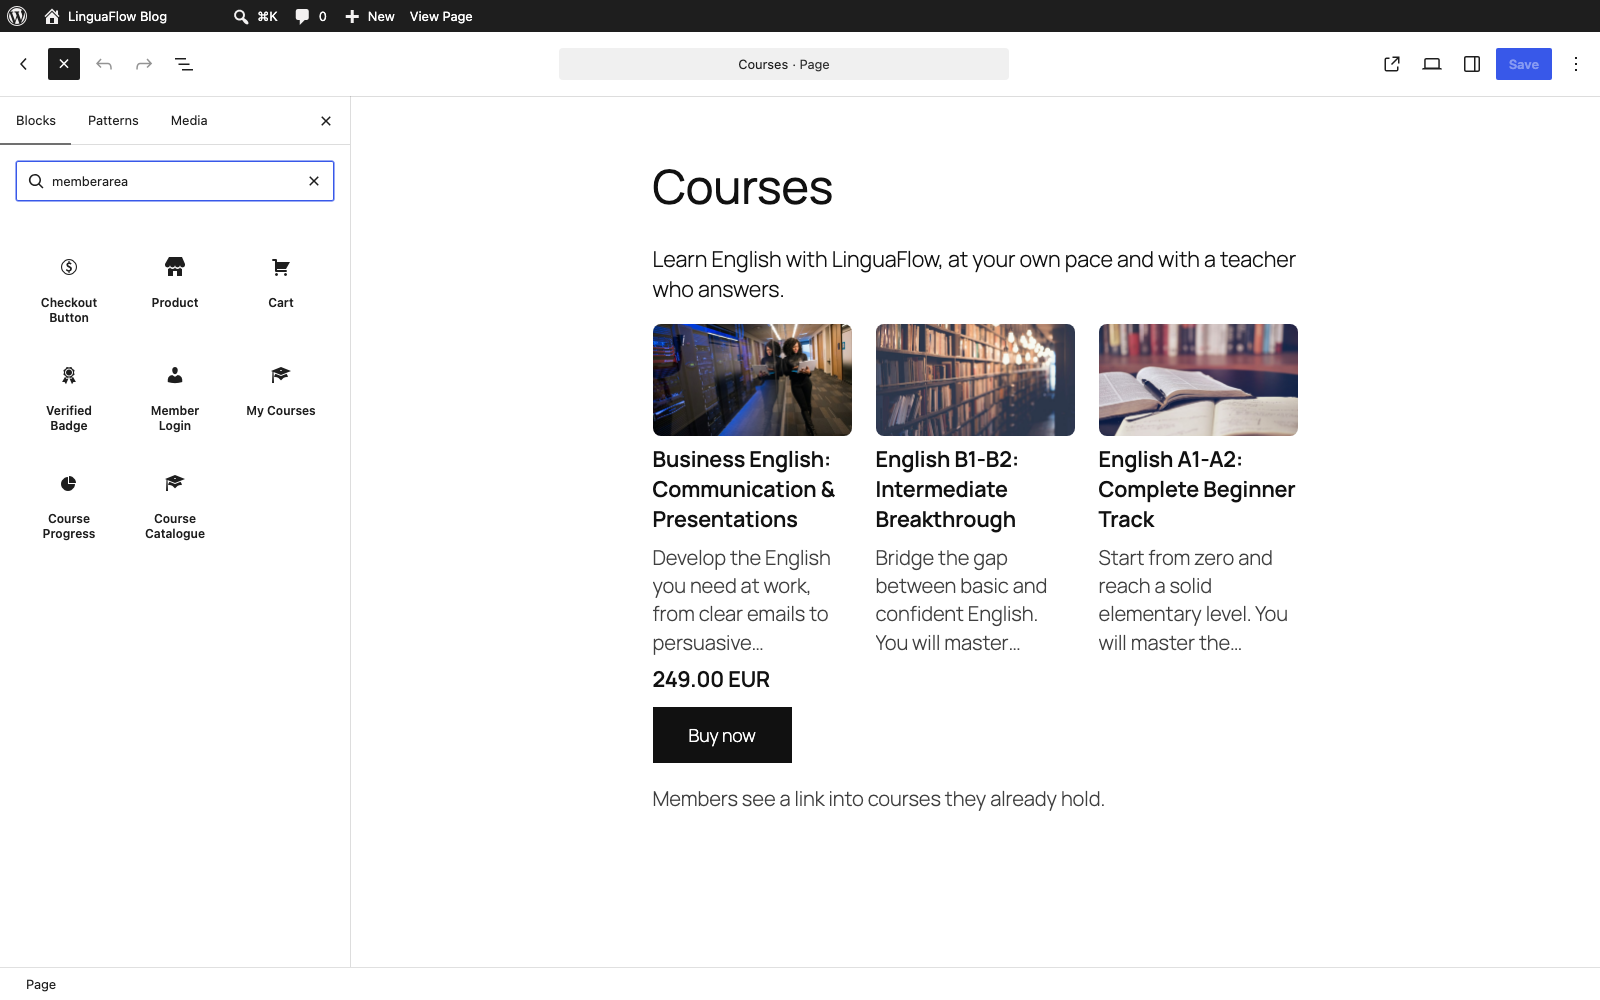The height and width of the screenshot is (1000, 1600).
Task: View page in new tab icon
Action: (x=1392, y=64)
